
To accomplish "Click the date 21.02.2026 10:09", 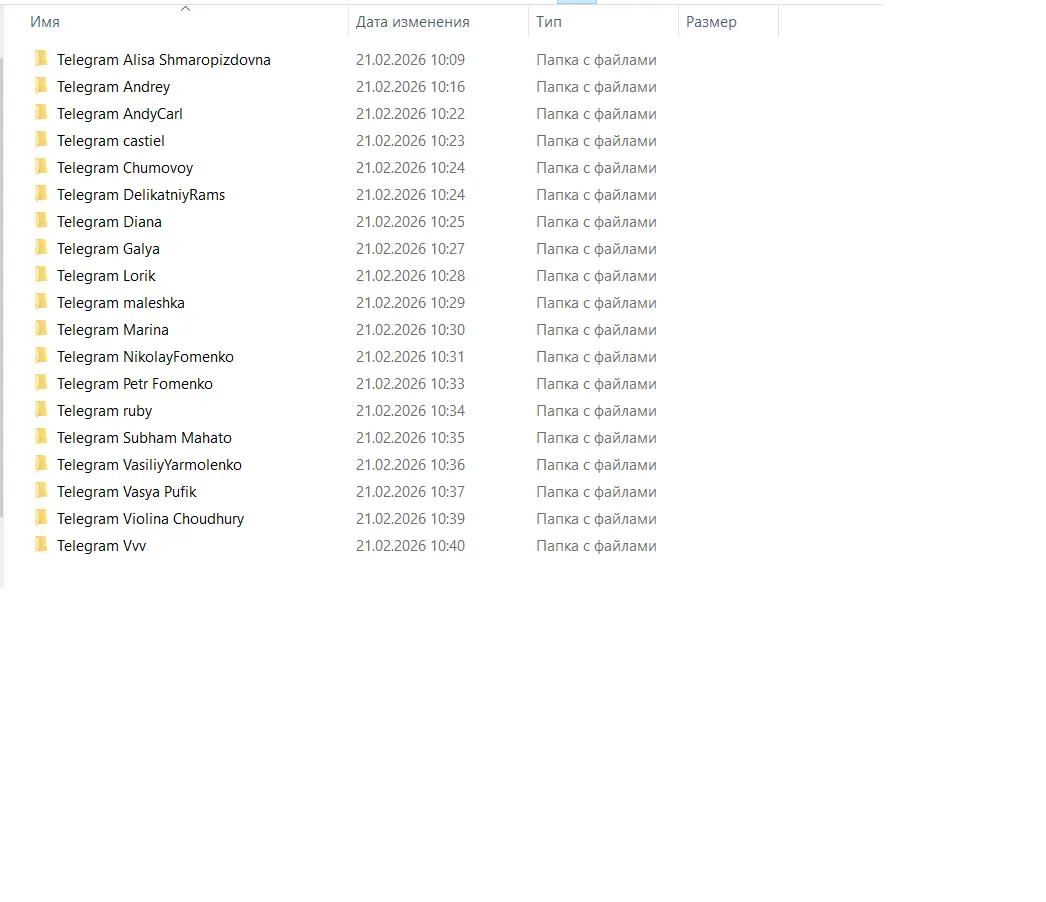I will 410,60.
